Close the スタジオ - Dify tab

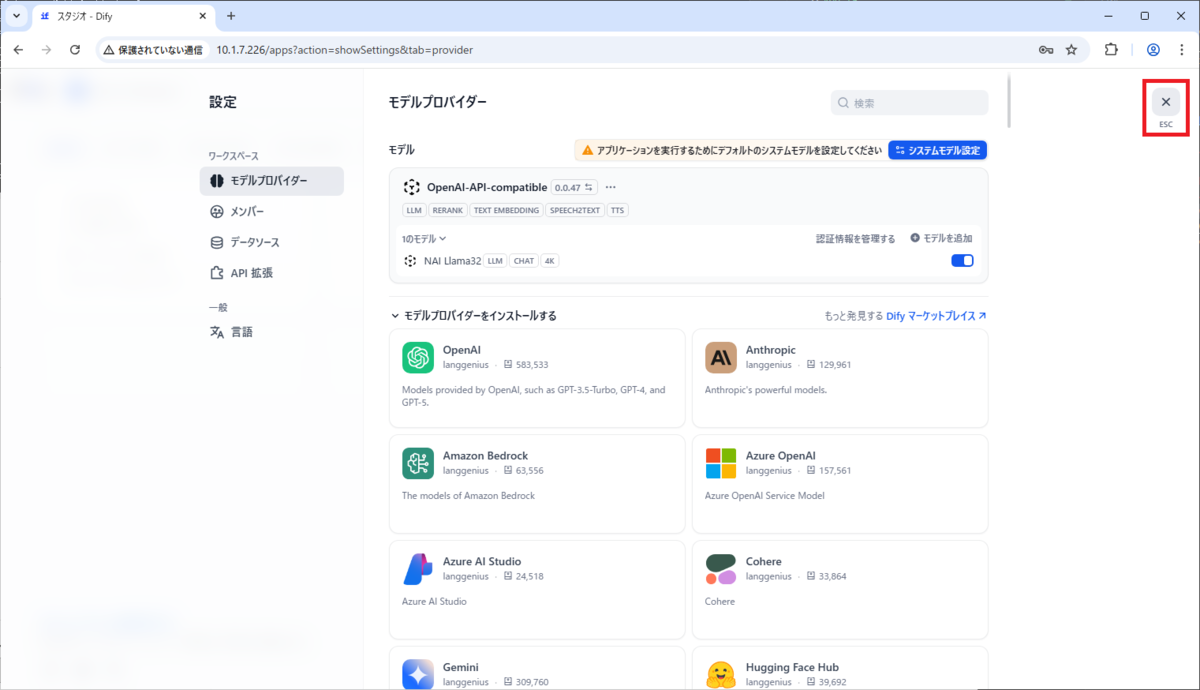coord(202,17)
